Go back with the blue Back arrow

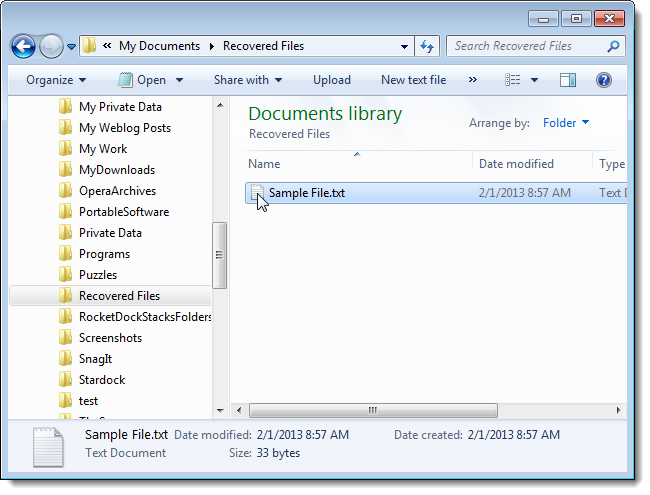point(23,46)
